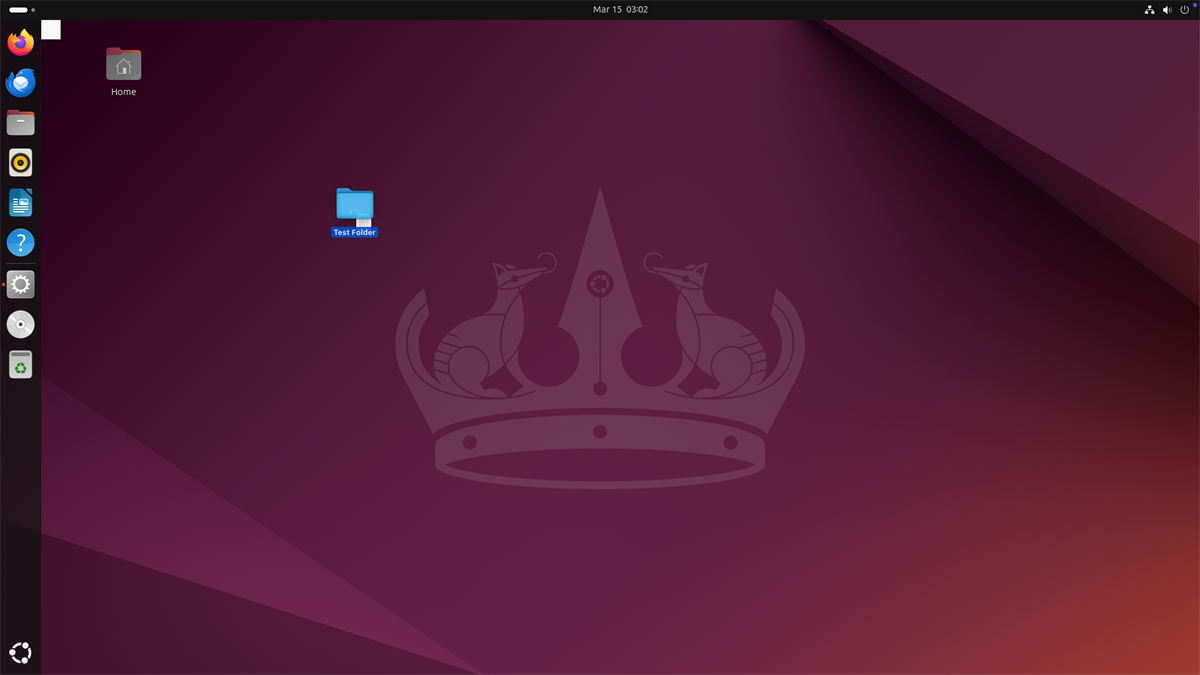The width and height of the screenshot is (1200, 675).
Task: Open Settings gear in the dock
Action: coord(20,285)
